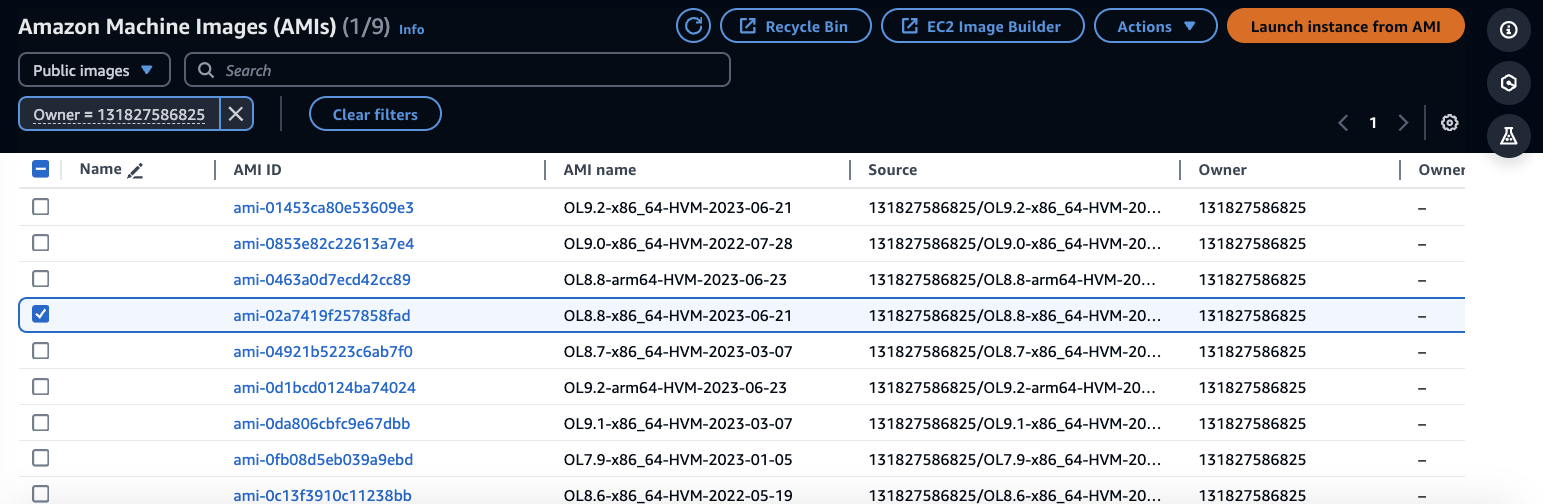Click AMI name OL8.8-x86_64-HVM-2023-06-21
This screenshot has width=1543, height=504.
(x=678, y=316)
